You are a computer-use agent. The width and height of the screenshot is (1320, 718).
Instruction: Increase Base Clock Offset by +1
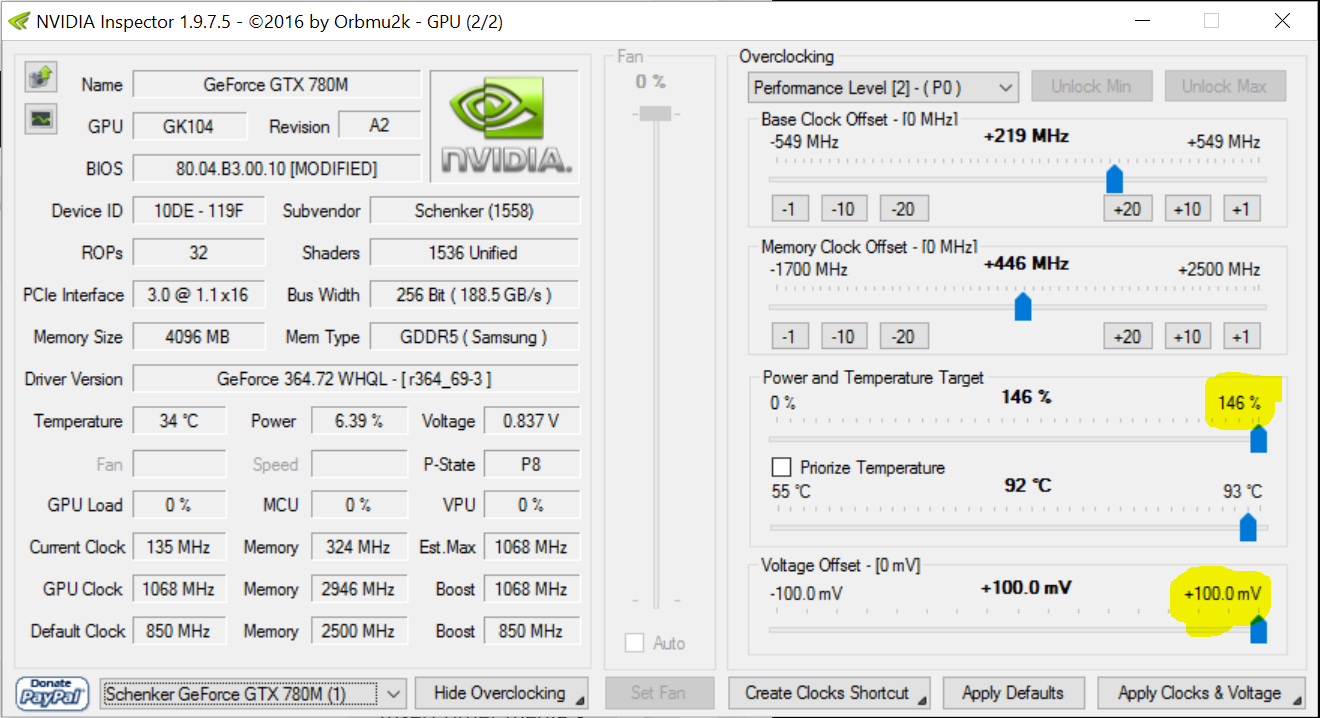tap(1241, 208)
